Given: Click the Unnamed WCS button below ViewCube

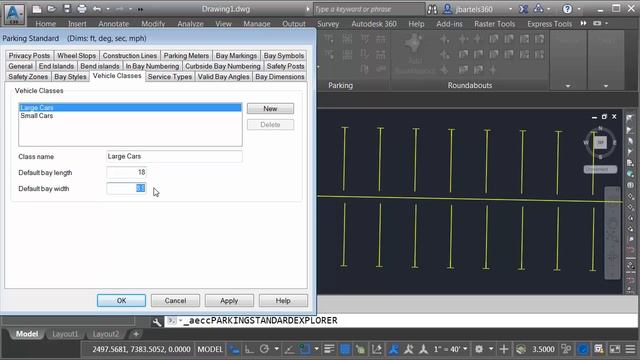Looking at the screenshot, I should (x=600, y=169).
